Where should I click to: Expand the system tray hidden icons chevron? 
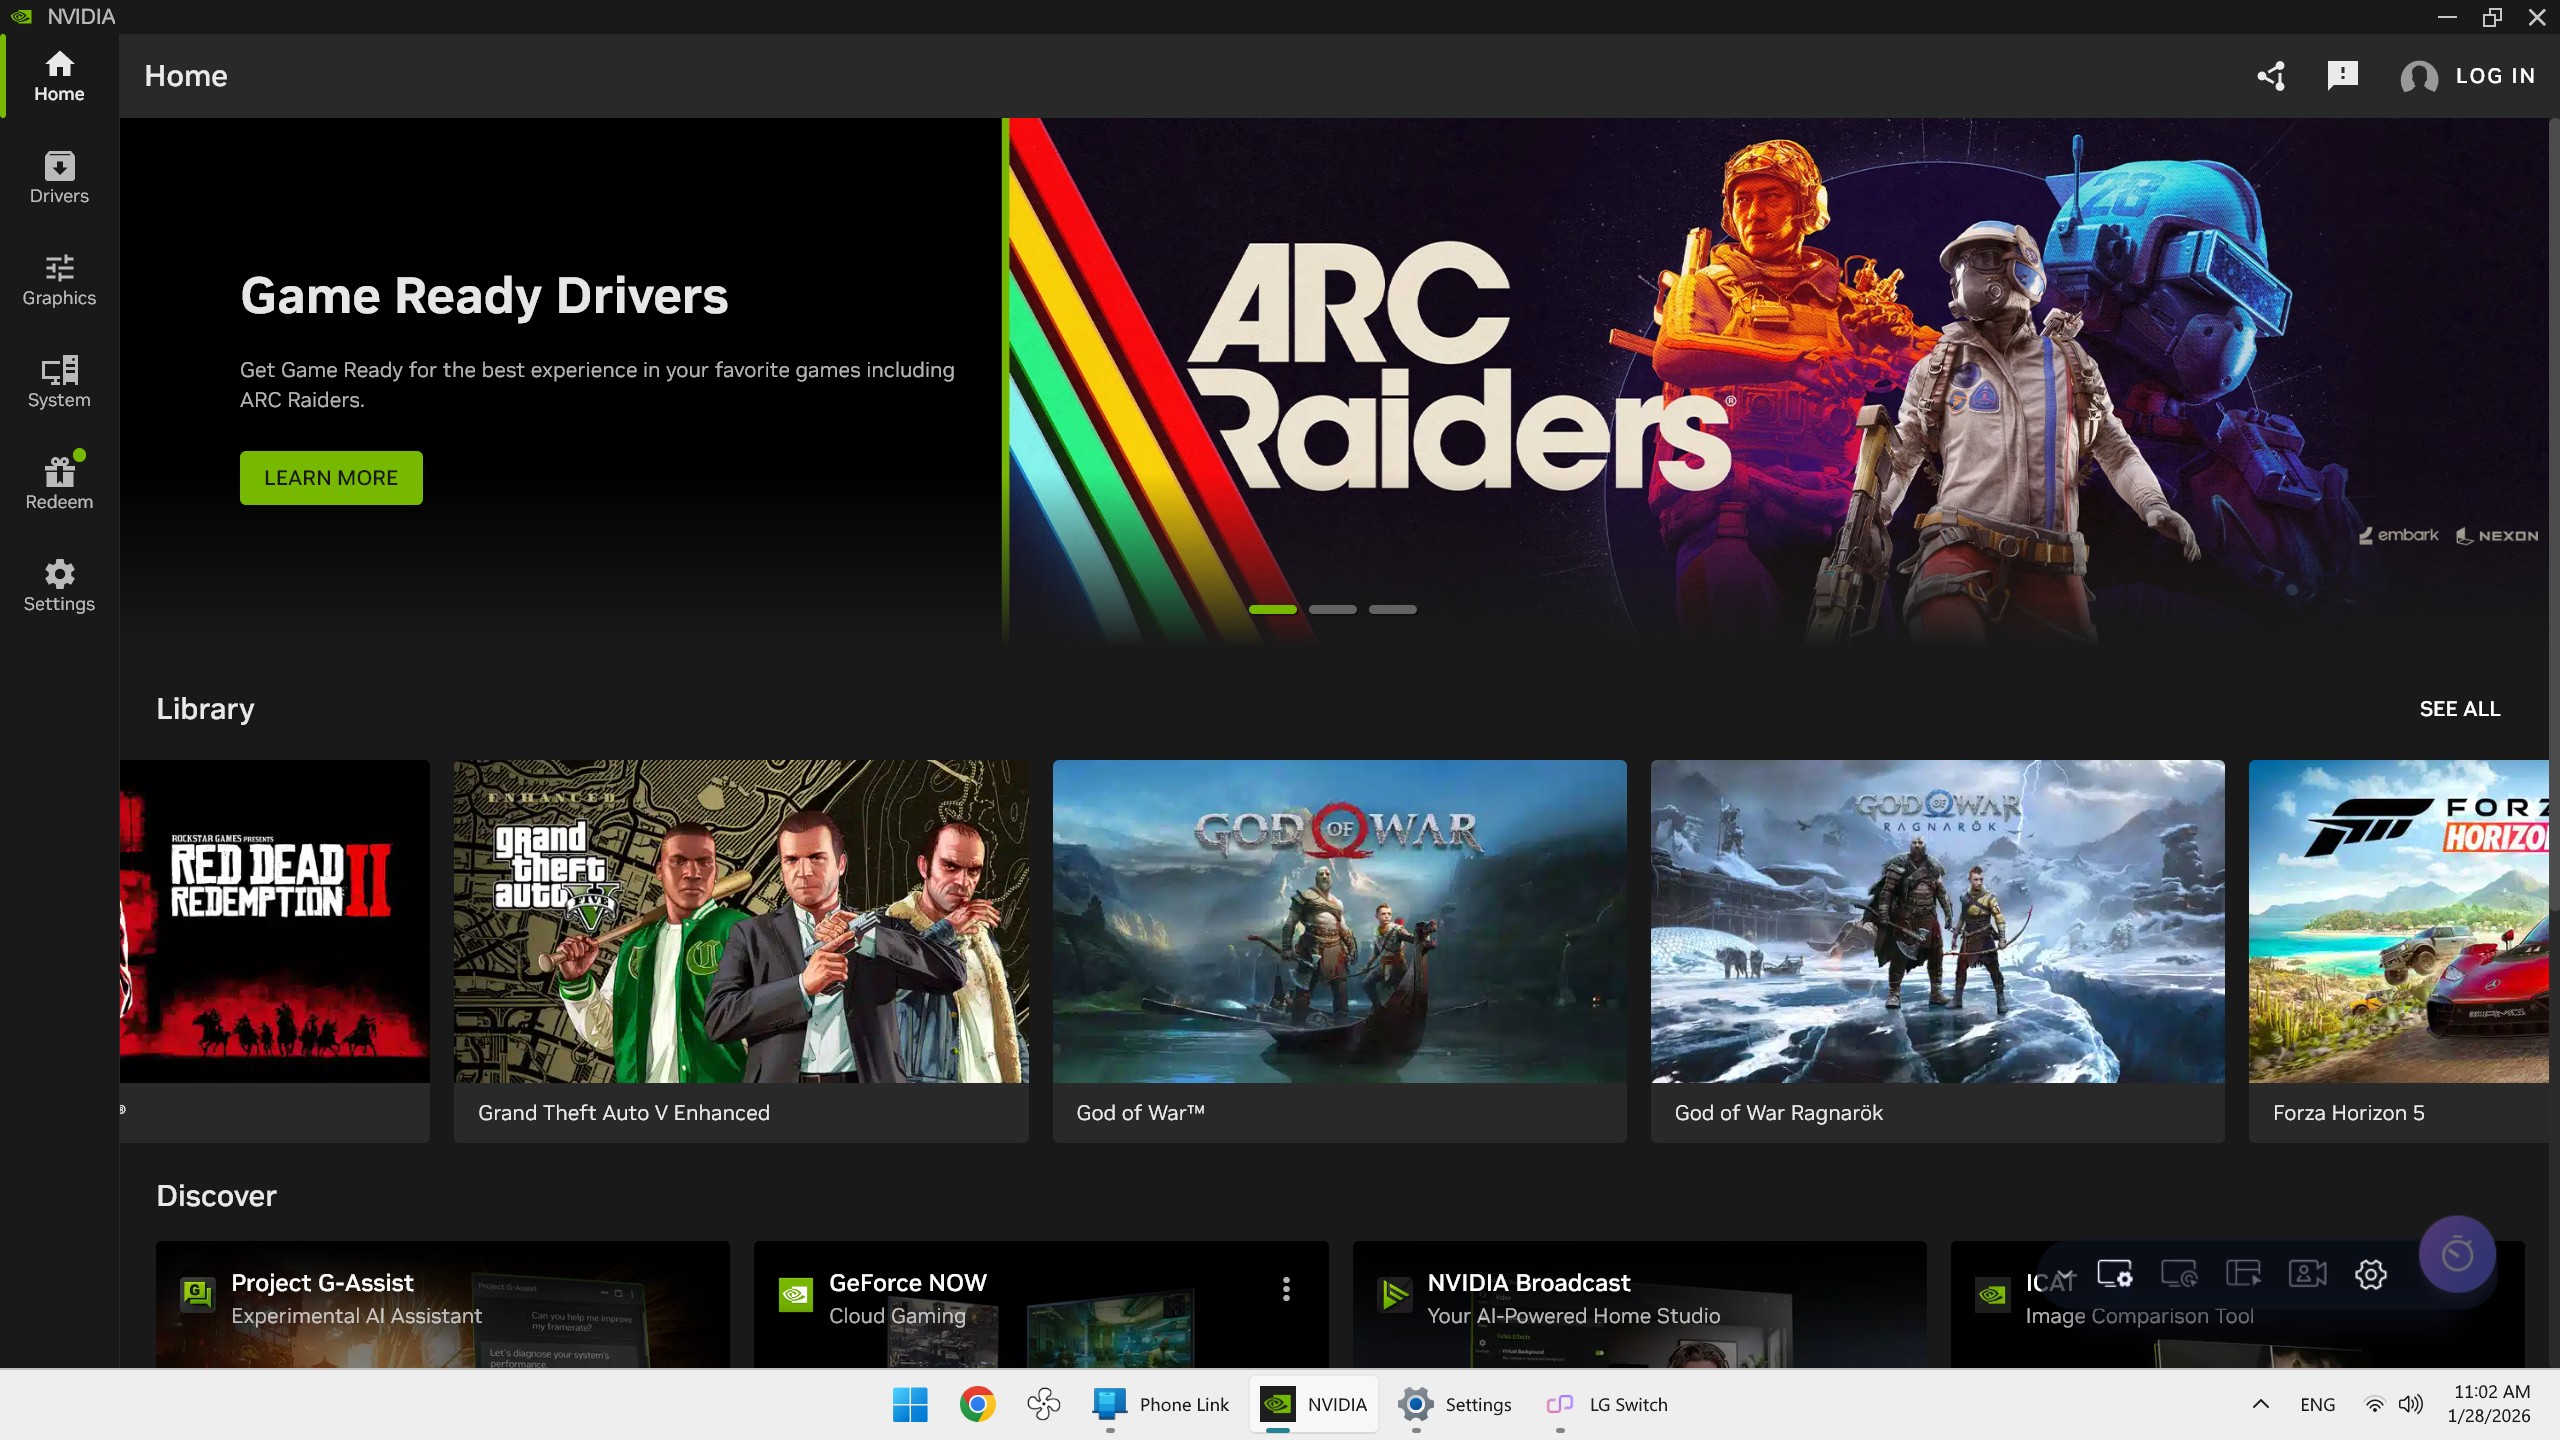(2260, 1404)
